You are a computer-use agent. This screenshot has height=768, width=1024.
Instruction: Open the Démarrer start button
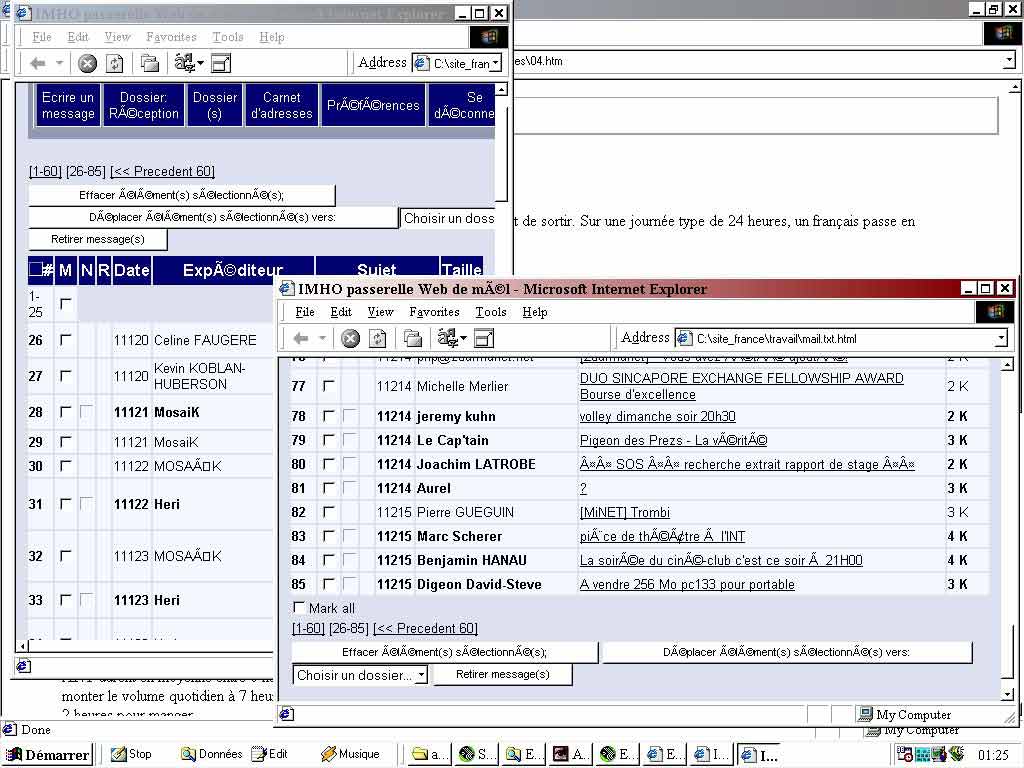point(47,754)
